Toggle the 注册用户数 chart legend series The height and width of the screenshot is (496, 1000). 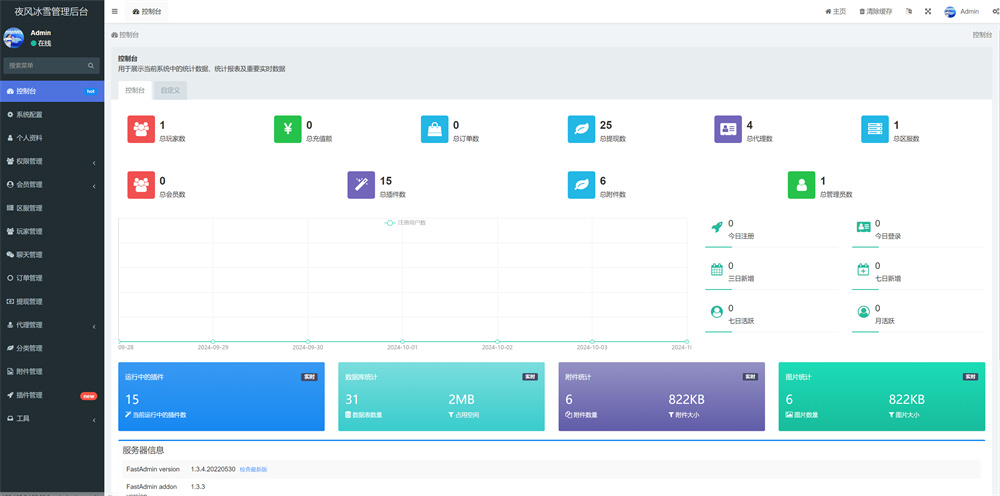(406, 222)
